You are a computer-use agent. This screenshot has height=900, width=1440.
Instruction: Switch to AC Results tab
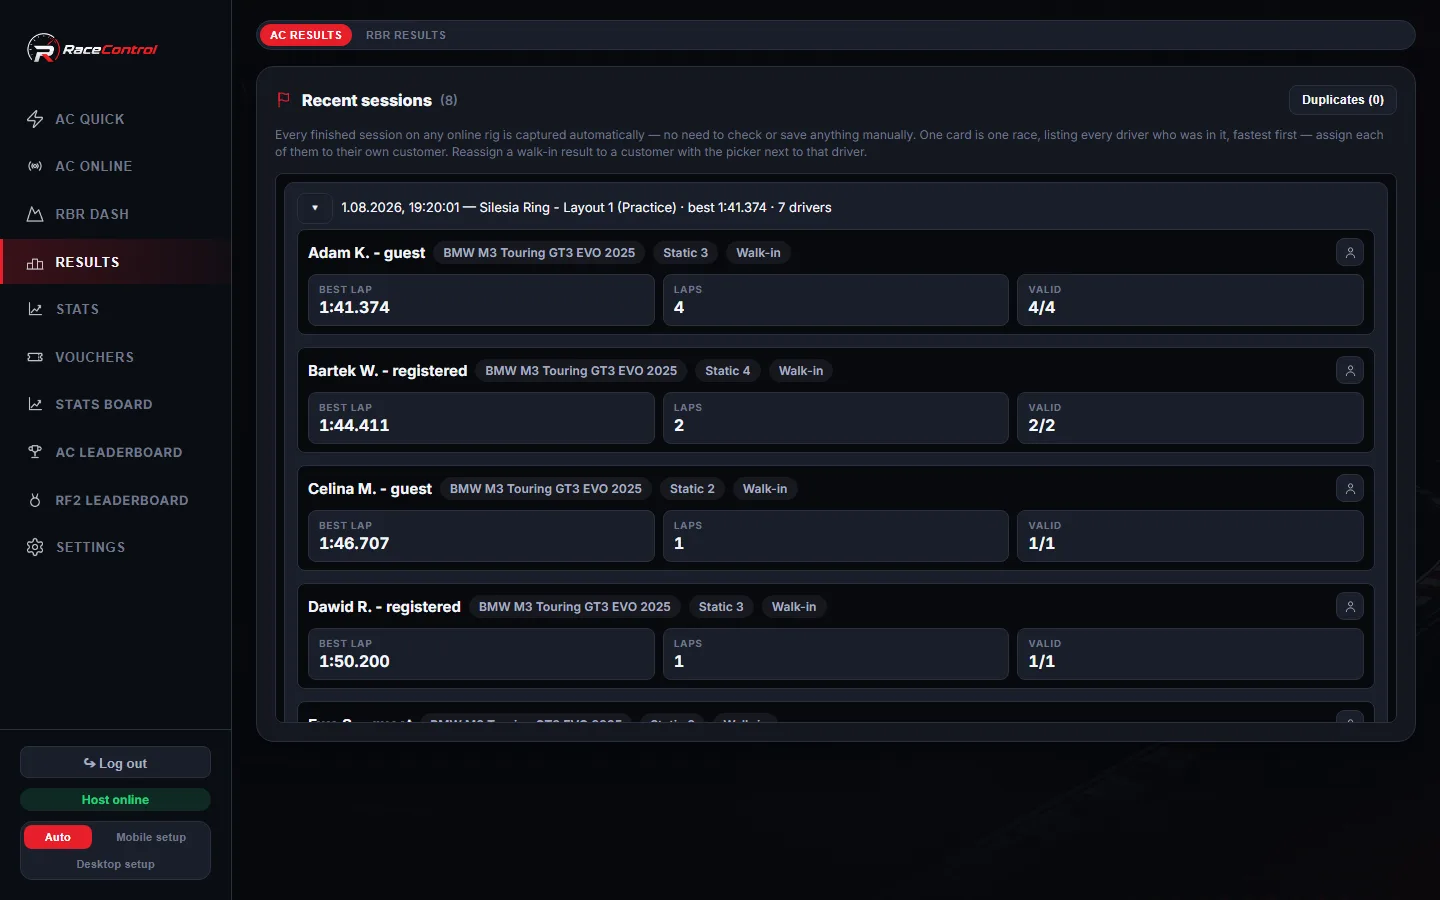(306, 35)
